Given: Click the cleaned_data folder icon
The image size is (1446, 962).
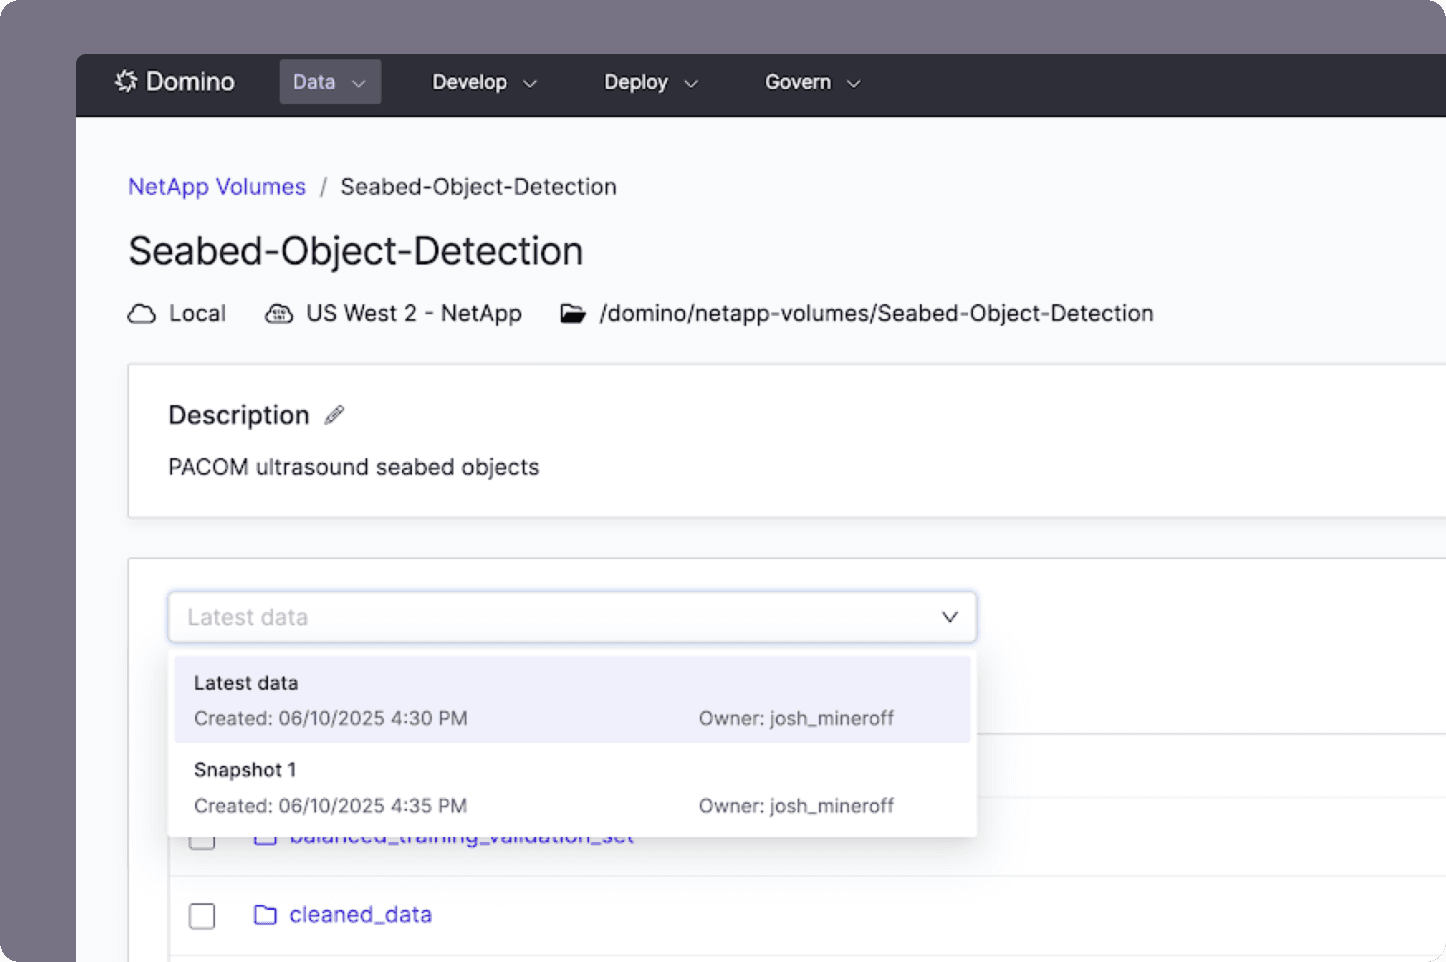Looking at the screenshot, I should 265,915.
